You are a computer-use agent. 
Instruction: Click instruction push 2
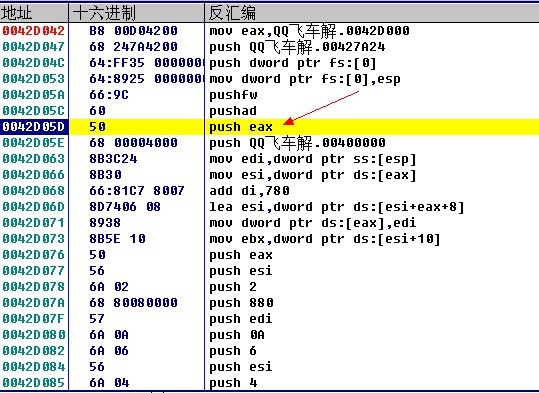tap(233, 287)
